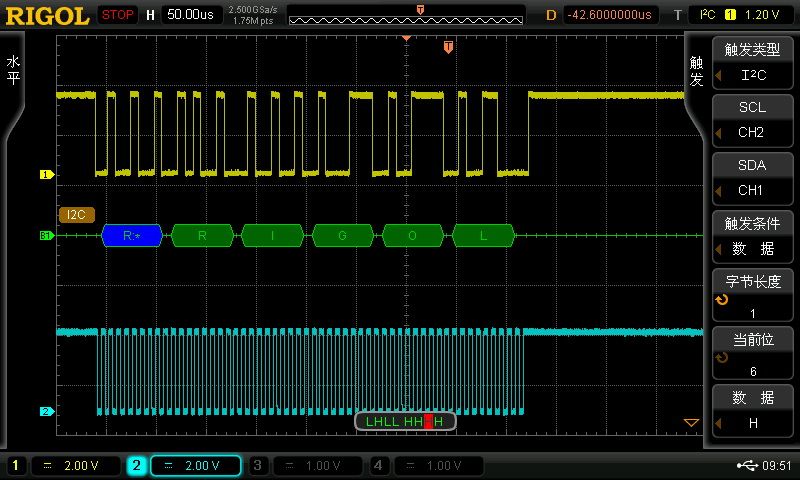Click the cyan channel 2 ground marker
Viewport: 800px width, 480px height.
coord(45,411)
